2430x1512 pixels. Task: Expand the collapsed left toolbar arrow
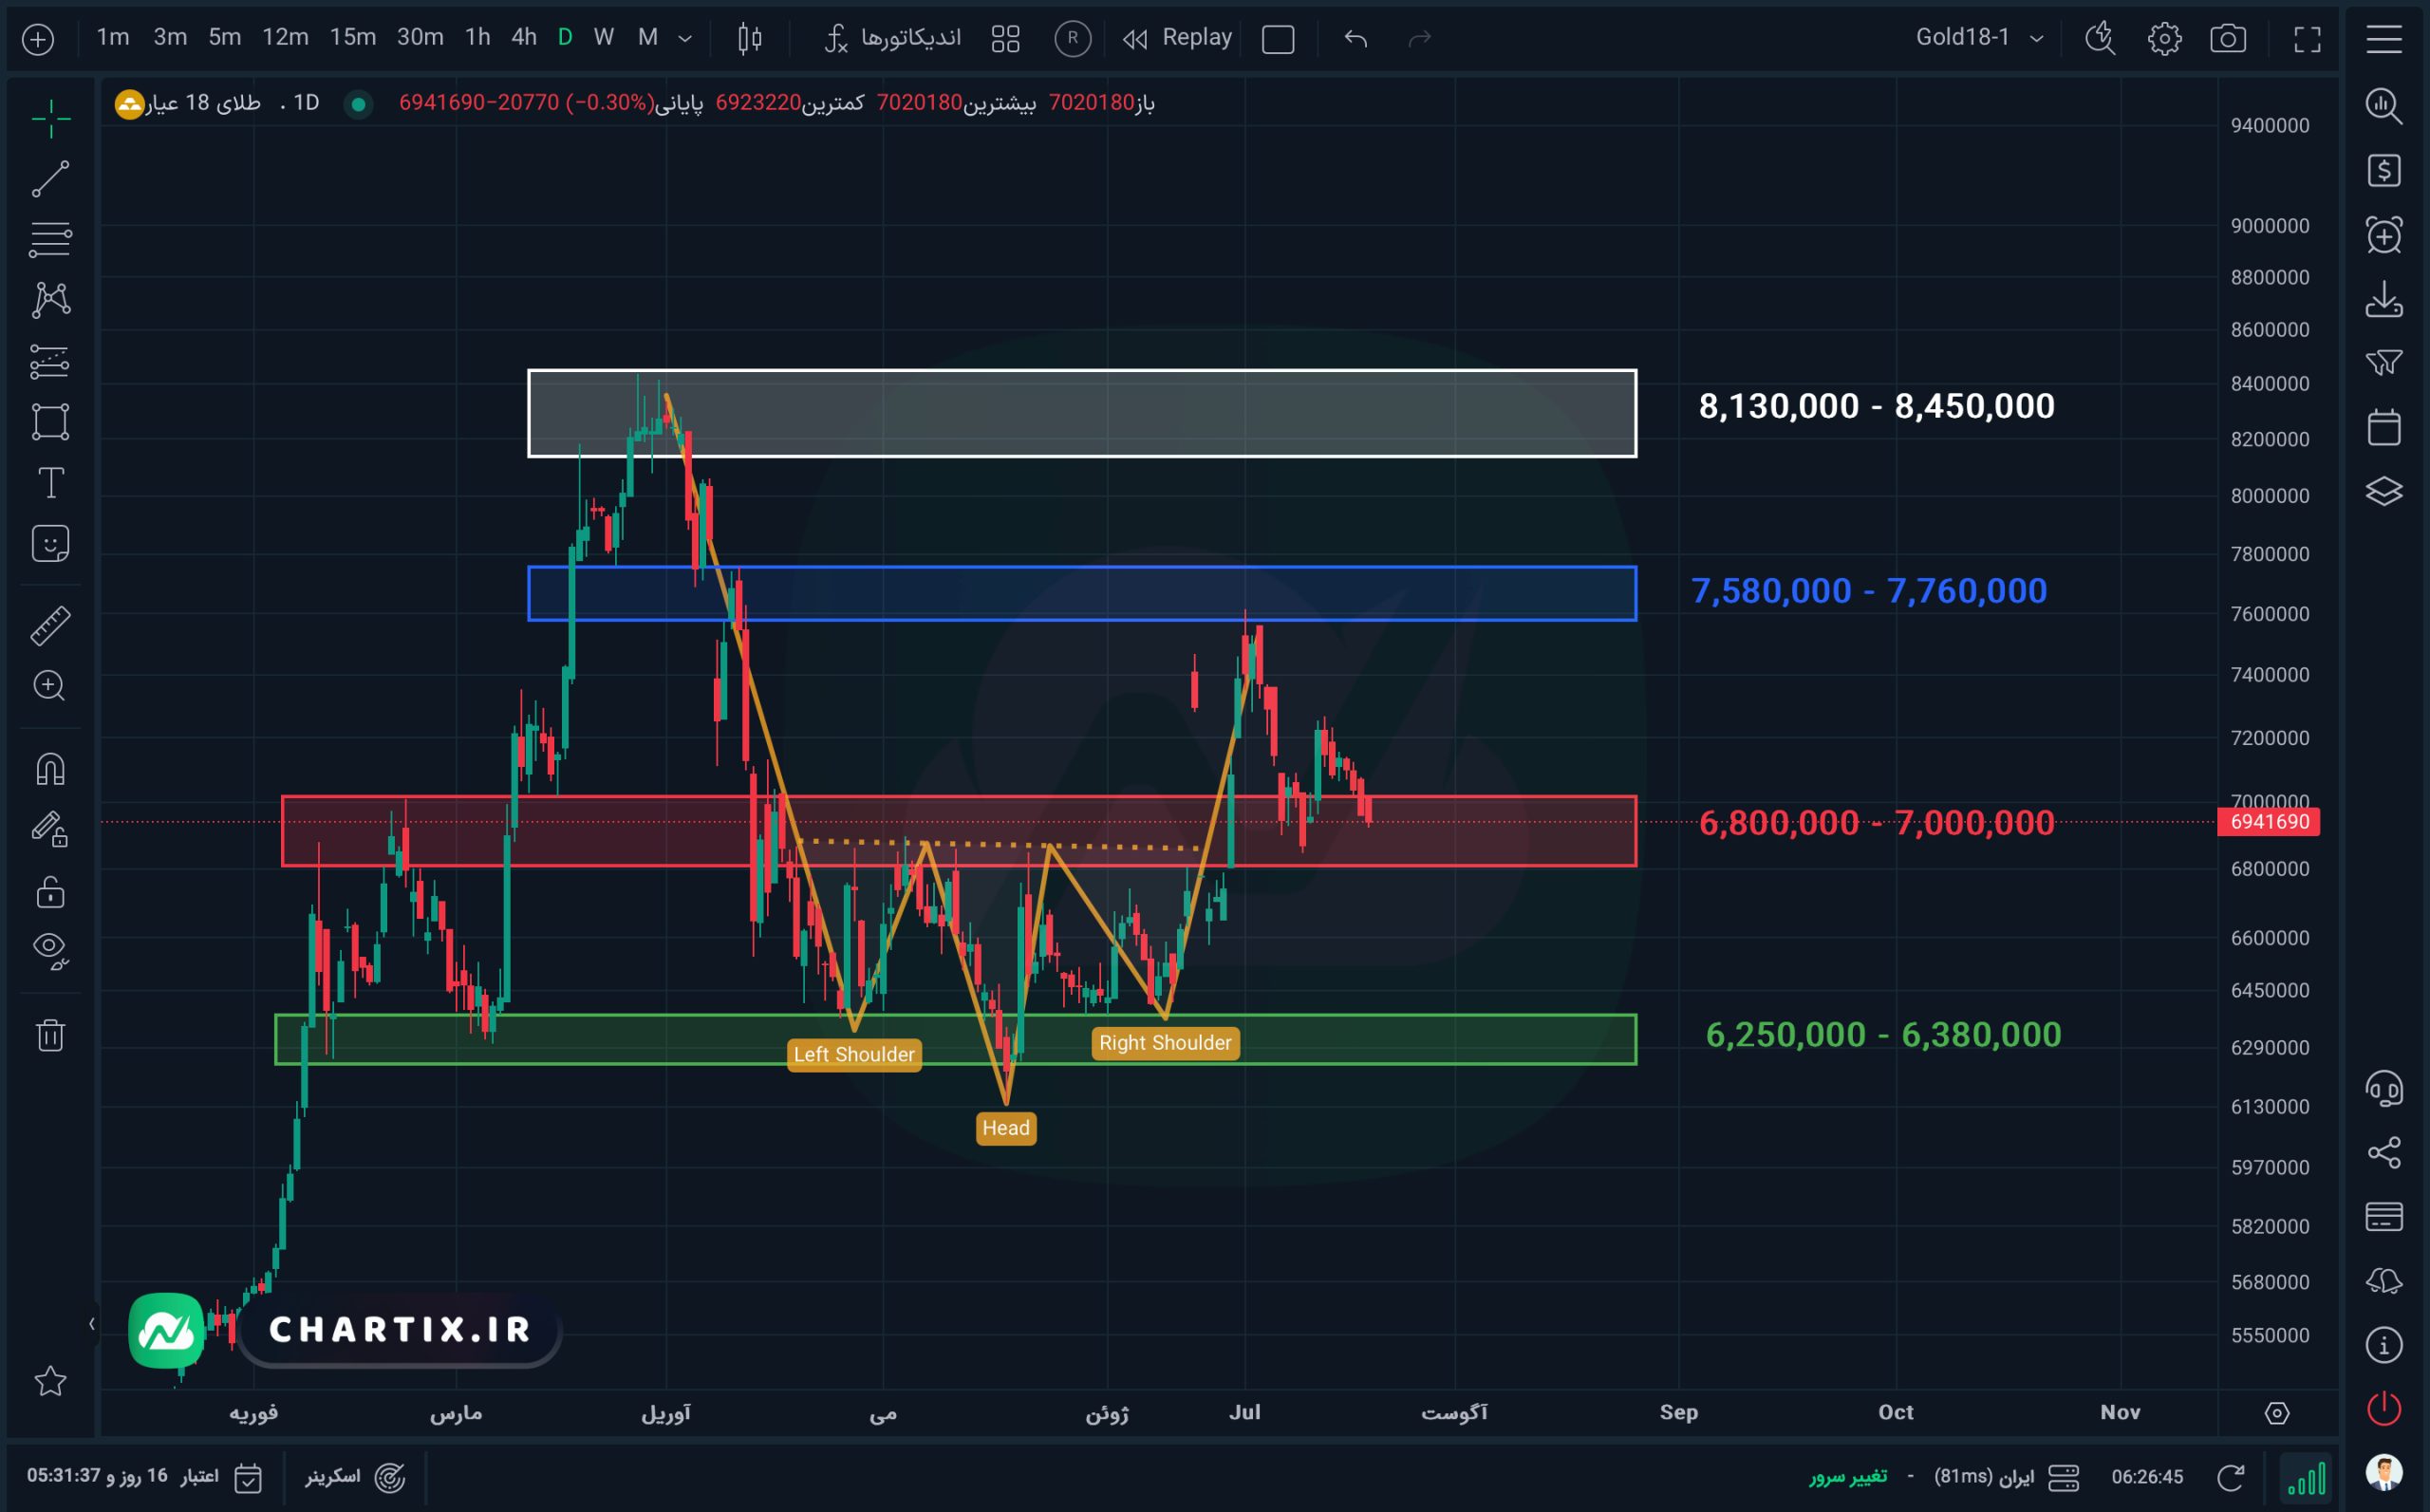click(x=92, y=1324)
